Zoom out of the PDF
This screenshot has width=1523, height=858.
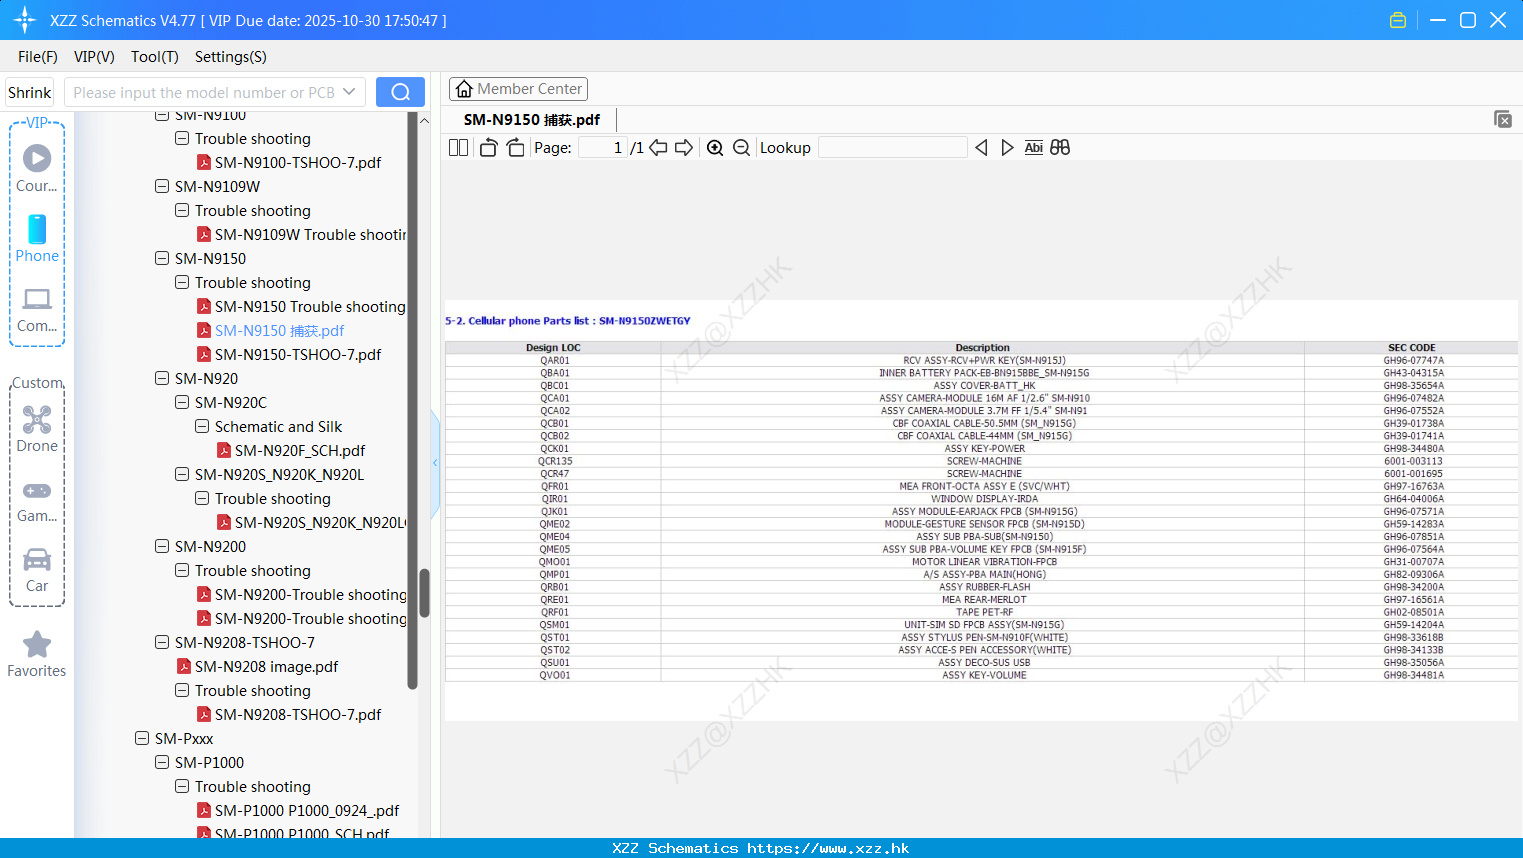click(741, 147)
